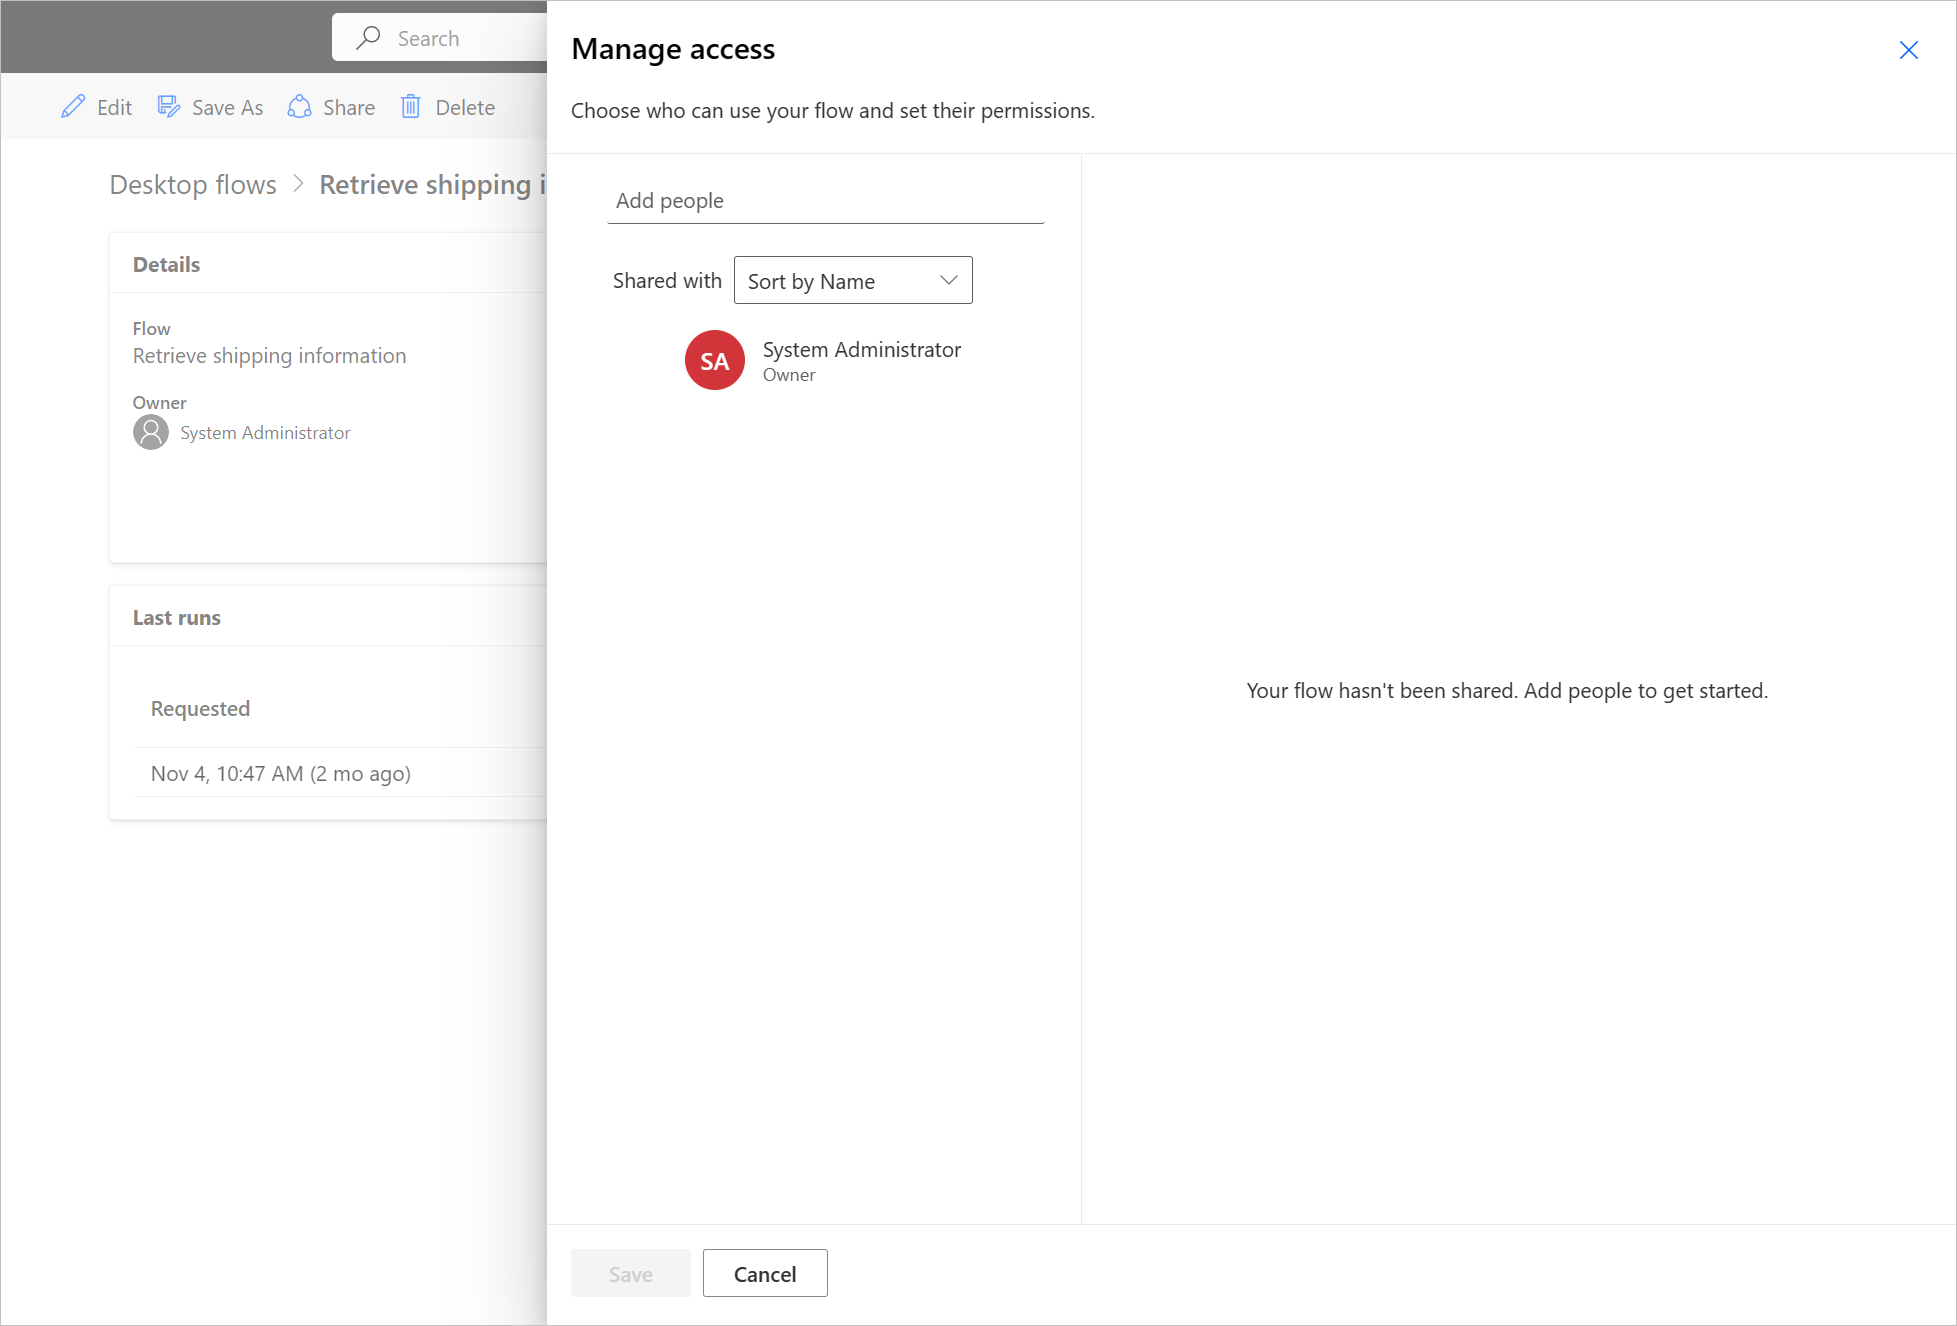Click the Shared with label area
The height and width of the screenshot is (1326, 1957).
666,280
